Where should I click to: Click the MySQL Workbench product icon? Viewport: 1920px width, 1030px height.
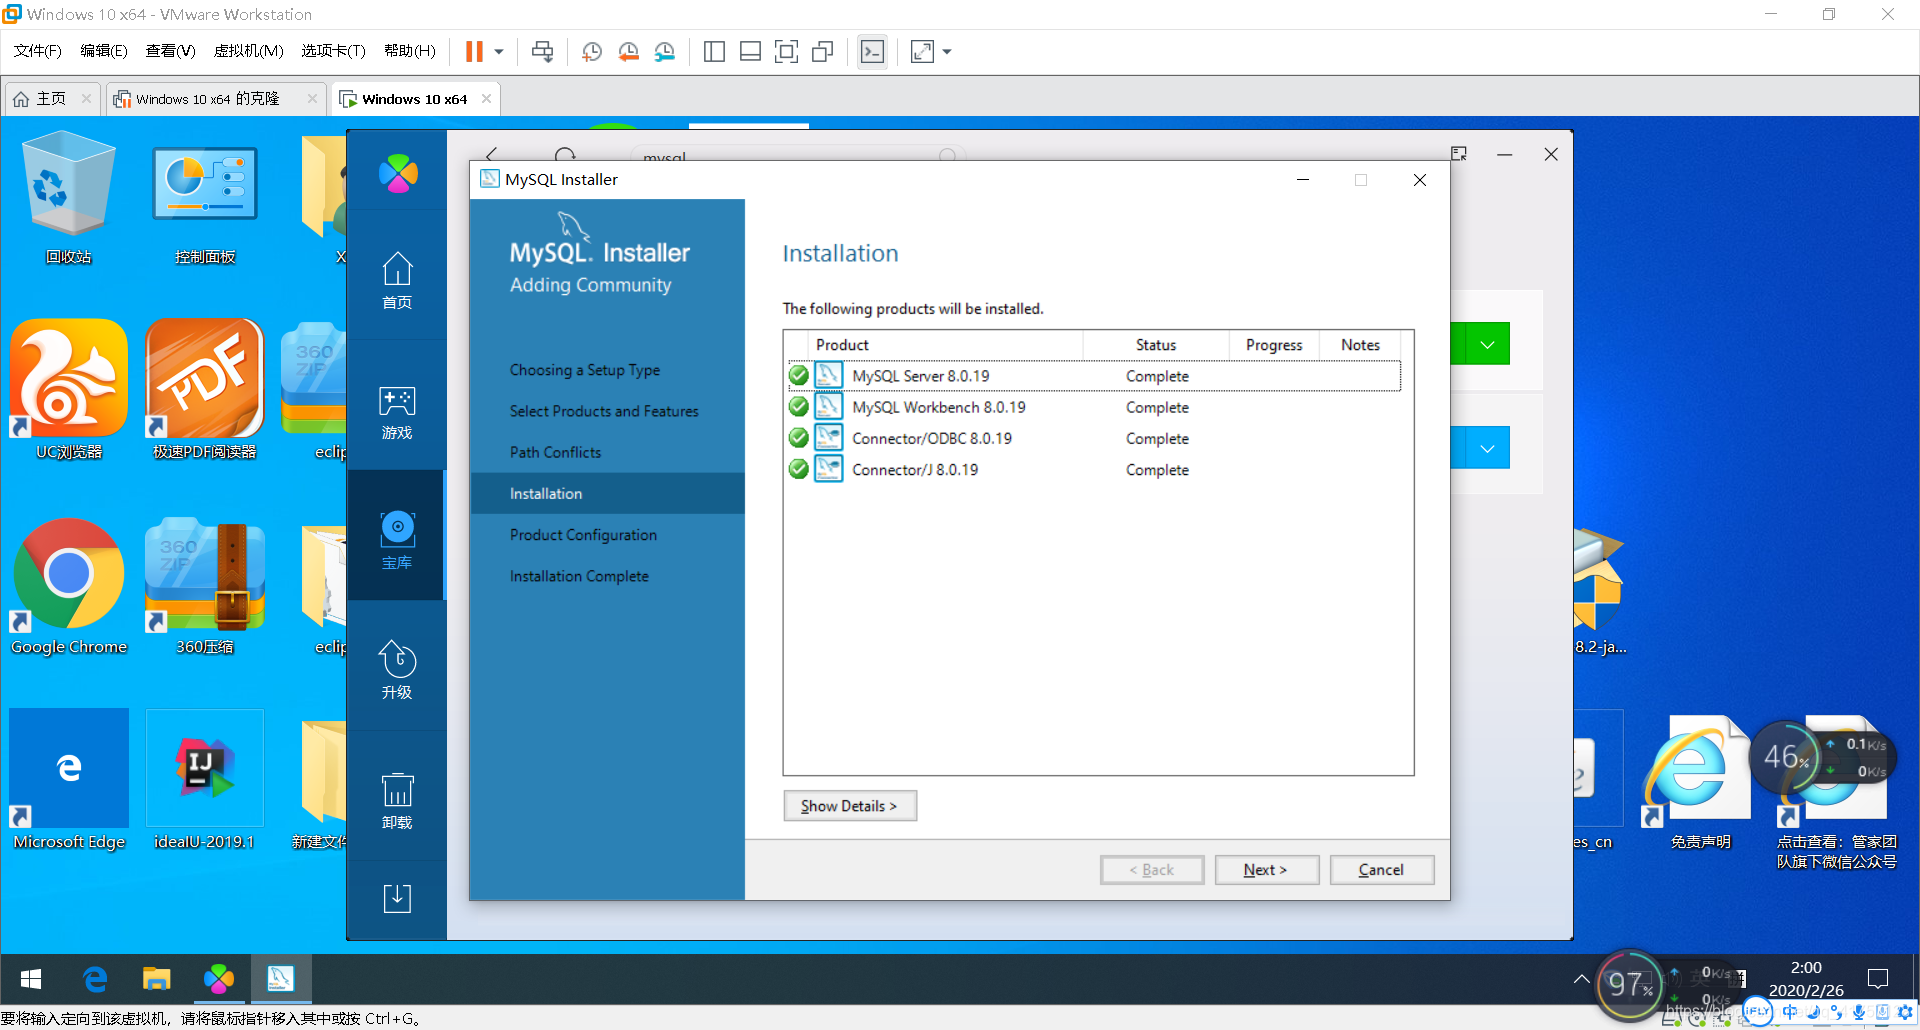pyautogui.click(x=828, y=407)
